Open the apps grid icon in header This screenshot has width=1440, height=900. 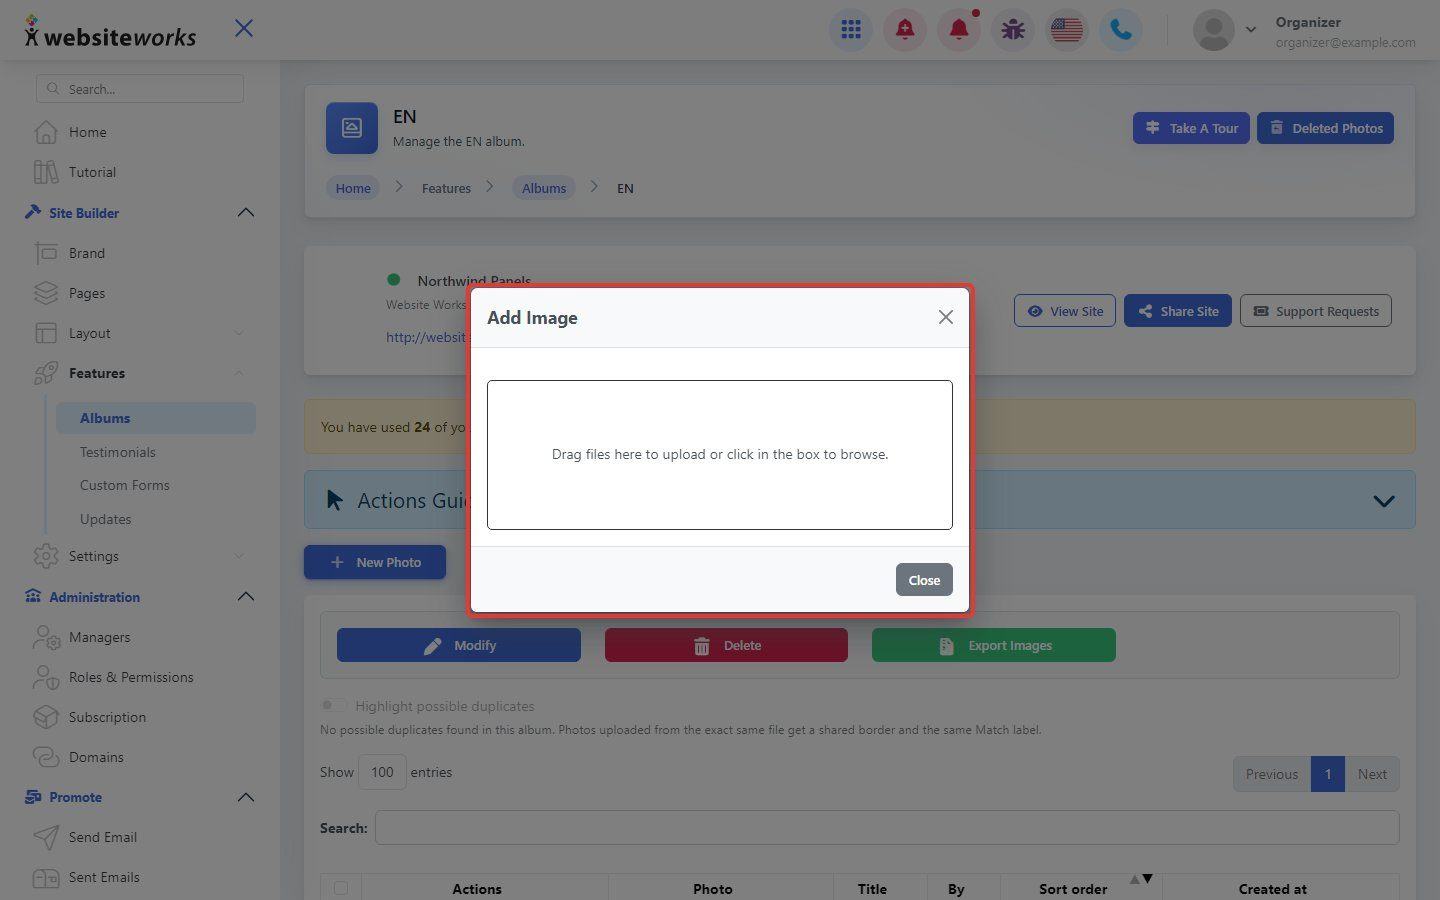click(x=851, y=30)
